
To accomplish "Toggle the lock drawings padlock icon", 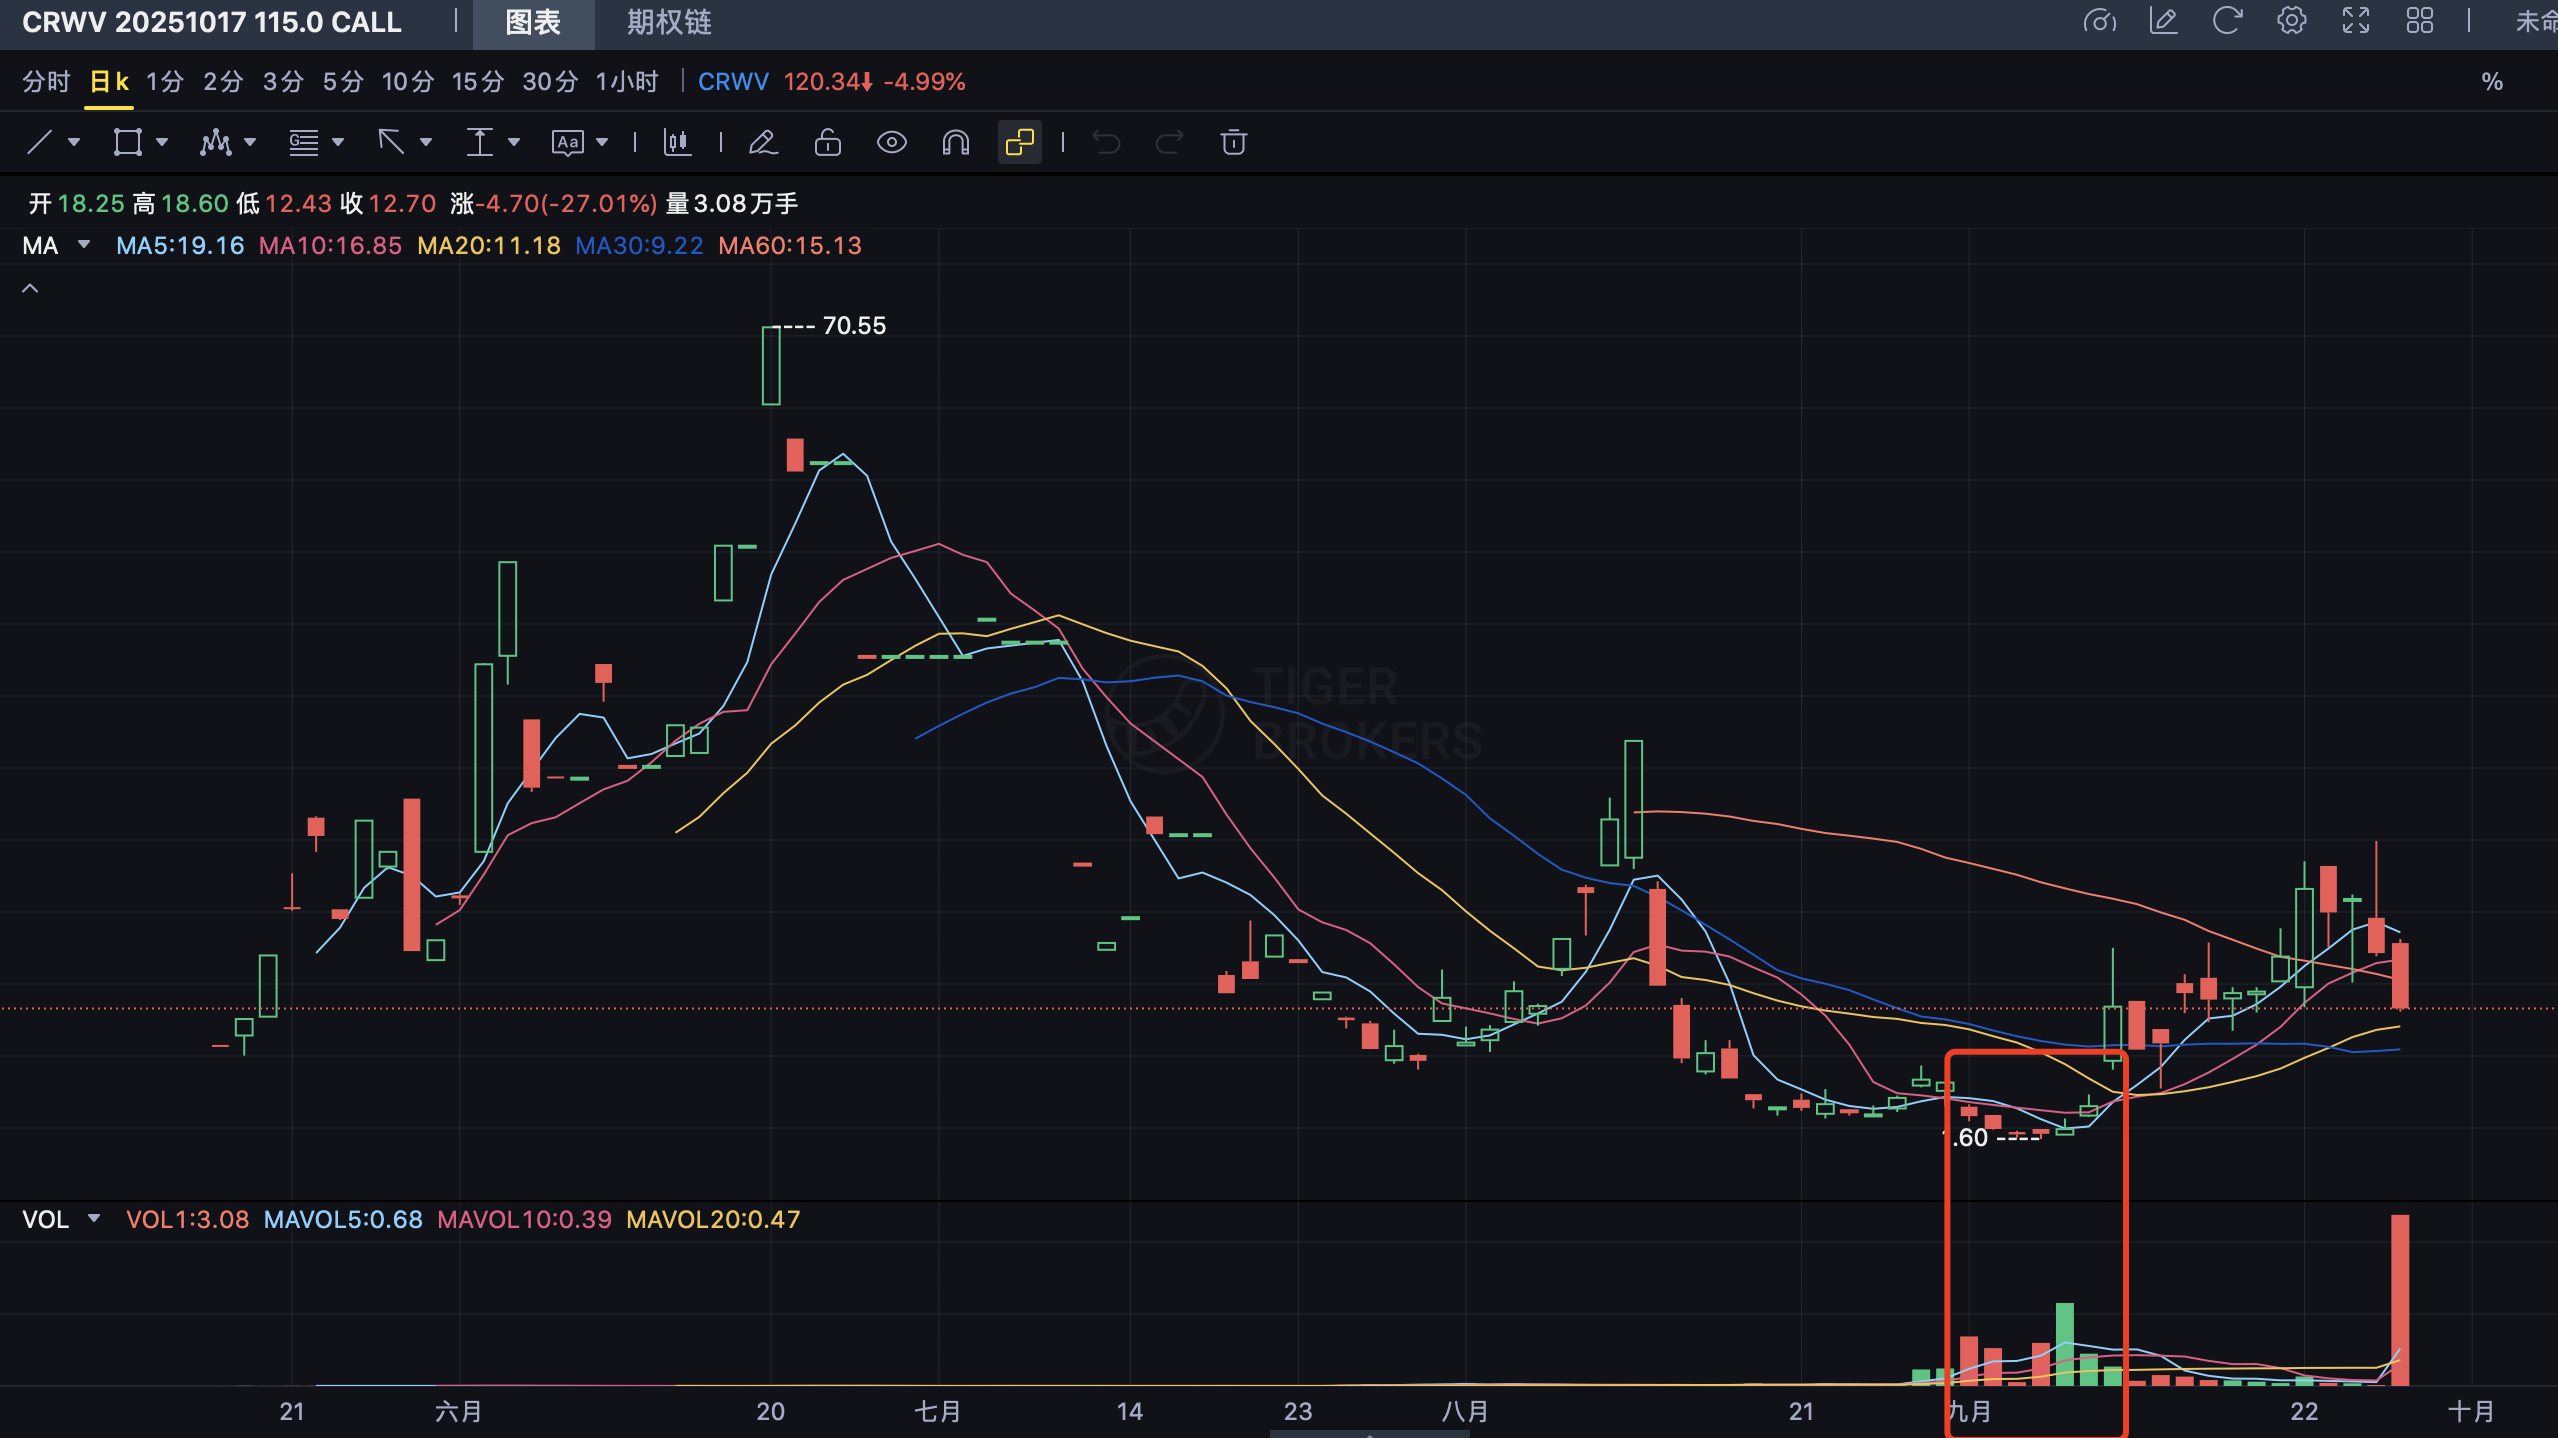I will point(827,142).
